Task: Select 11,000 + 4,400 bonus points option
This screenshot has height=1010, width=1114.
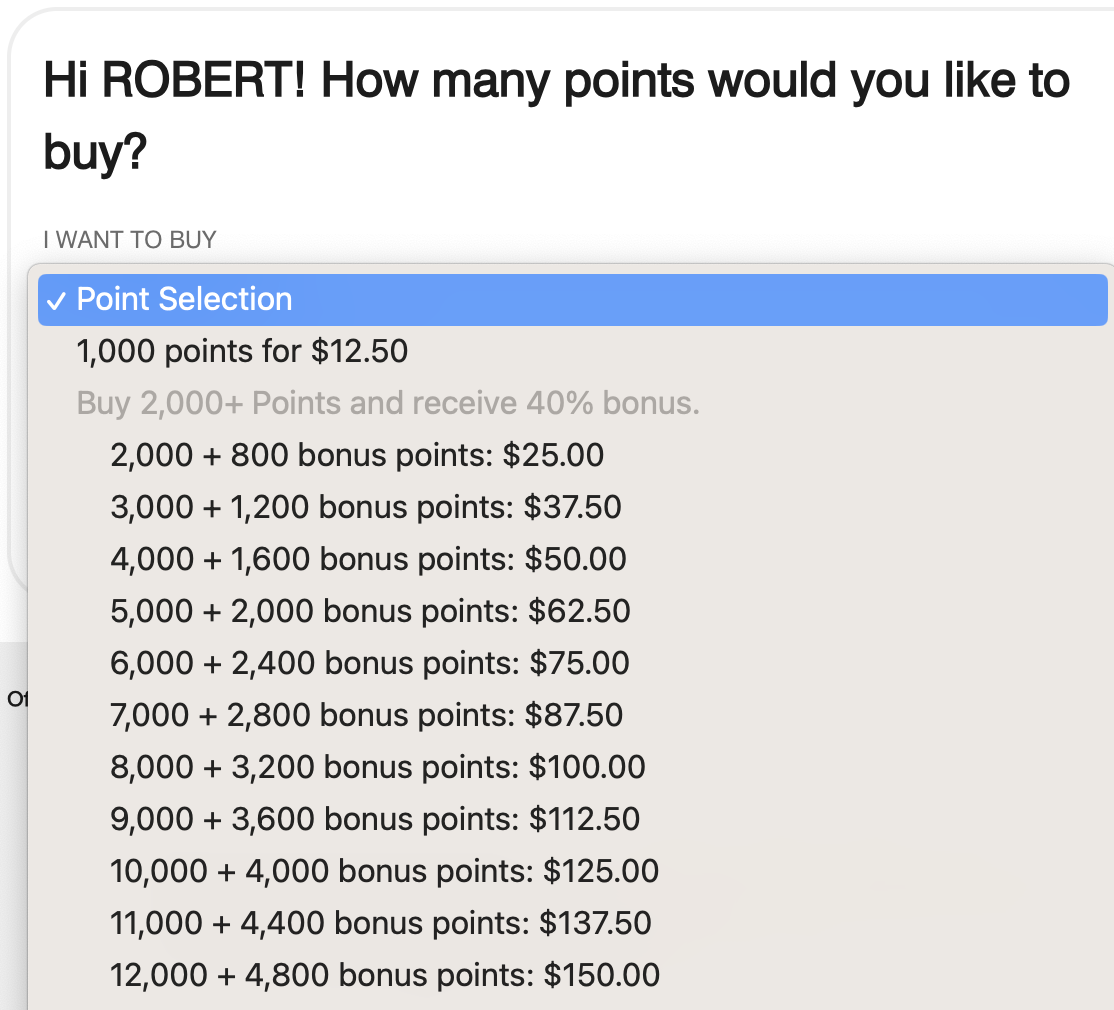Action: tap(381, 924)
